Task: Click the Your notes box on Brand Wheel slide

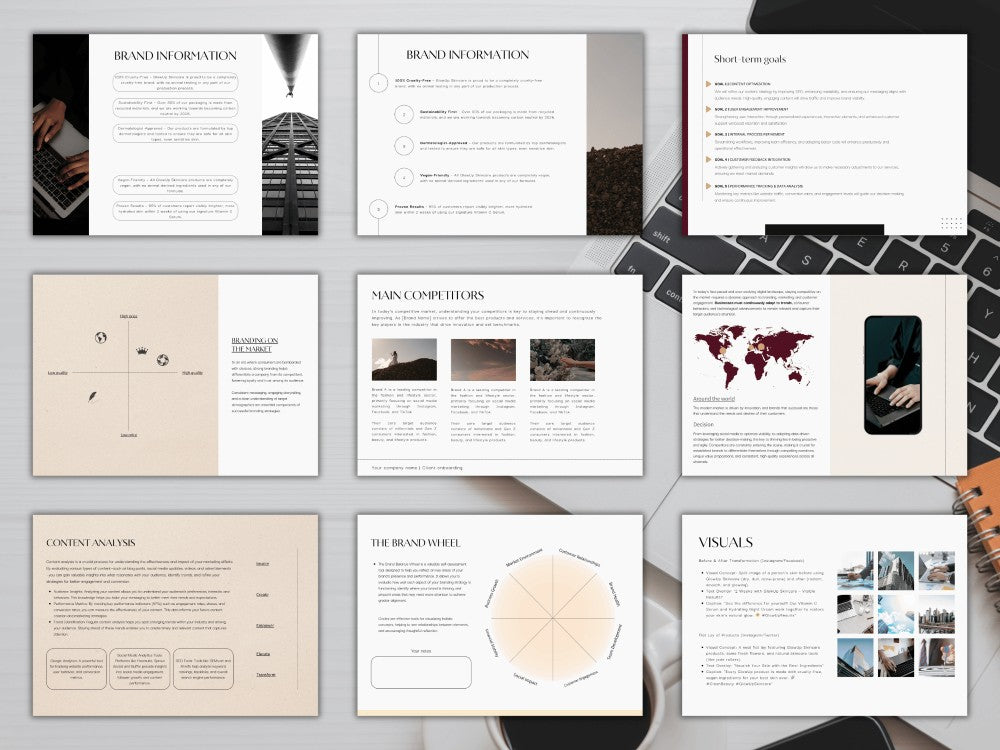Action: [420, 672]
